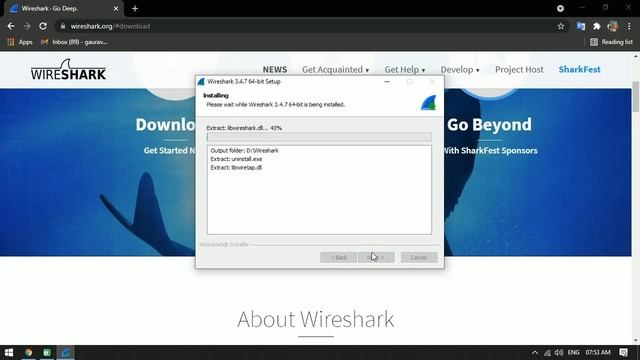Open the clock showing 07:53 AM
The image size is (640, 360).
pyautogui.click(x=598, y=352)
